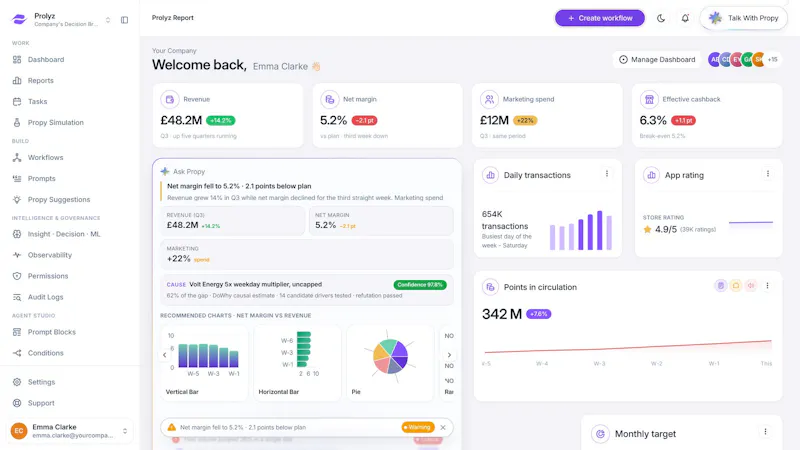The image size is (800, 450).
Task: Click the -2.1 pt margin badge
Action: pyautogui.click(x=364, y=121)
